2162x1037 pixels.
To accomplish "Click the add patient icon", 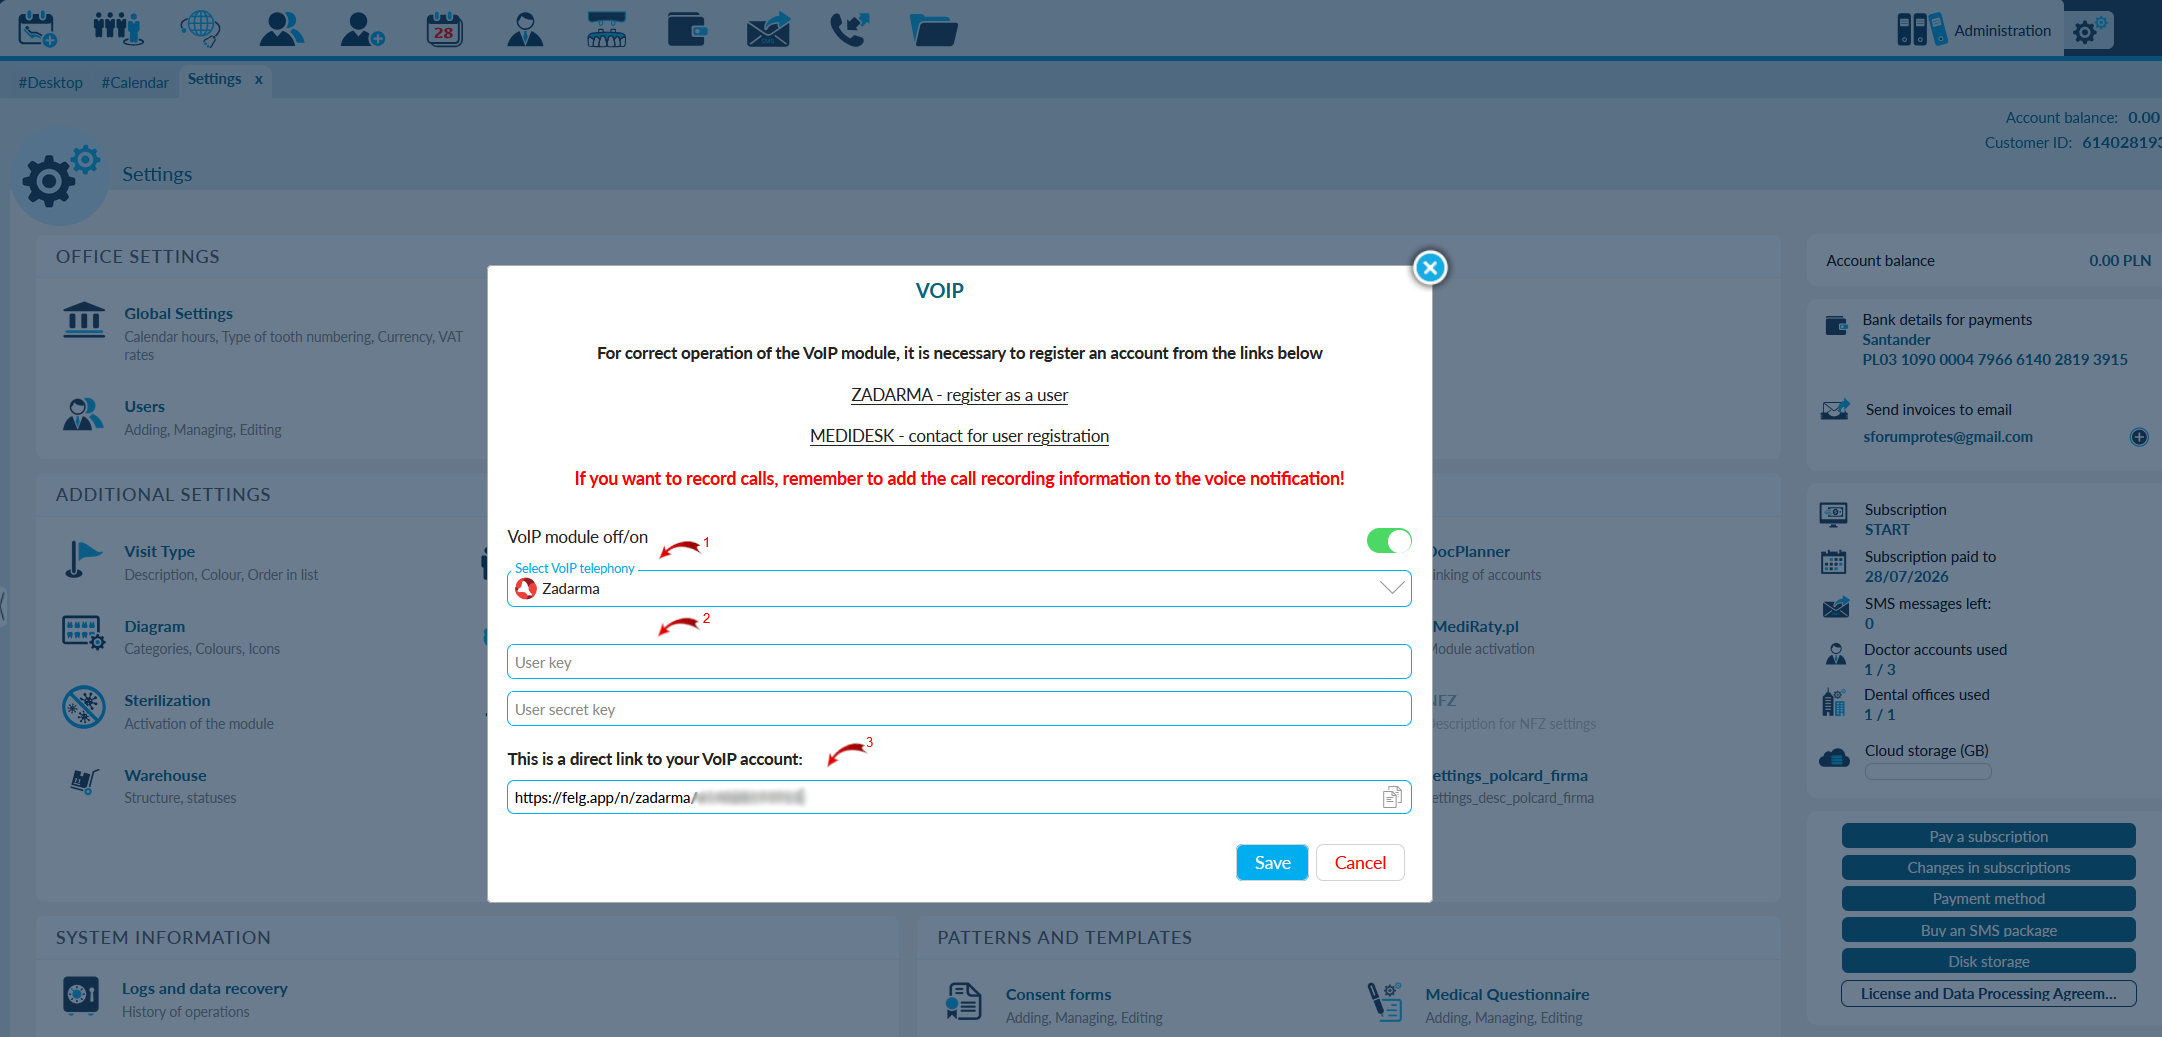I will point(362,29).
